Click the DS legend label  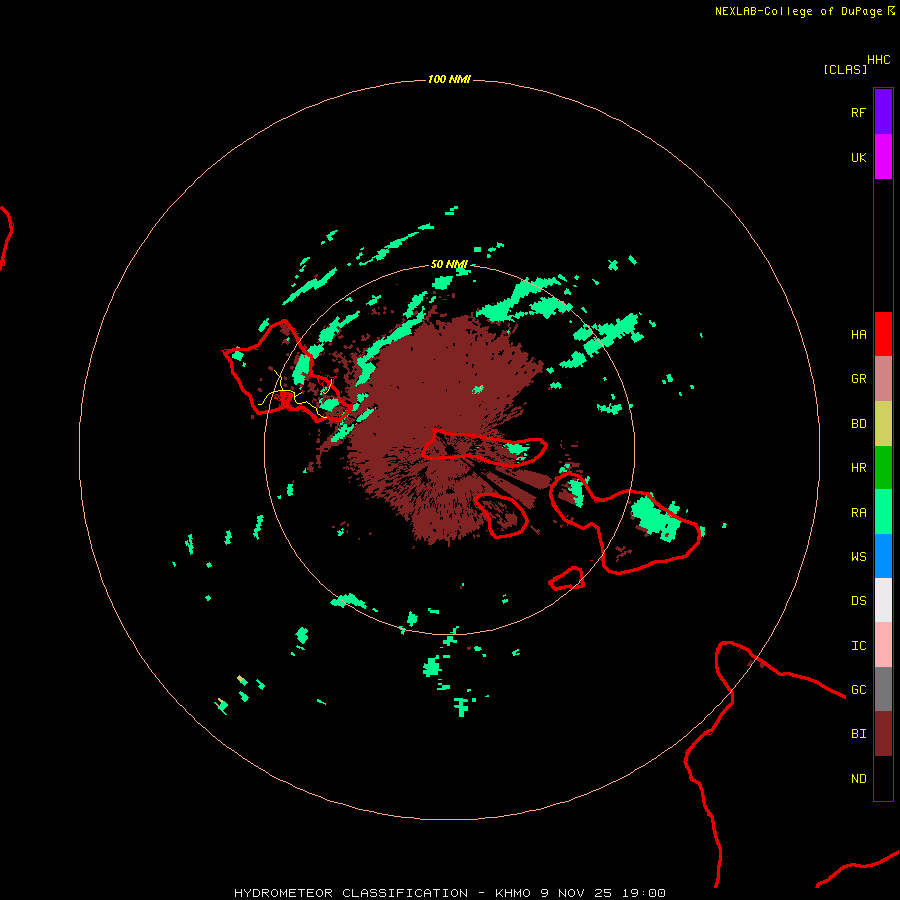pos(858,601)
